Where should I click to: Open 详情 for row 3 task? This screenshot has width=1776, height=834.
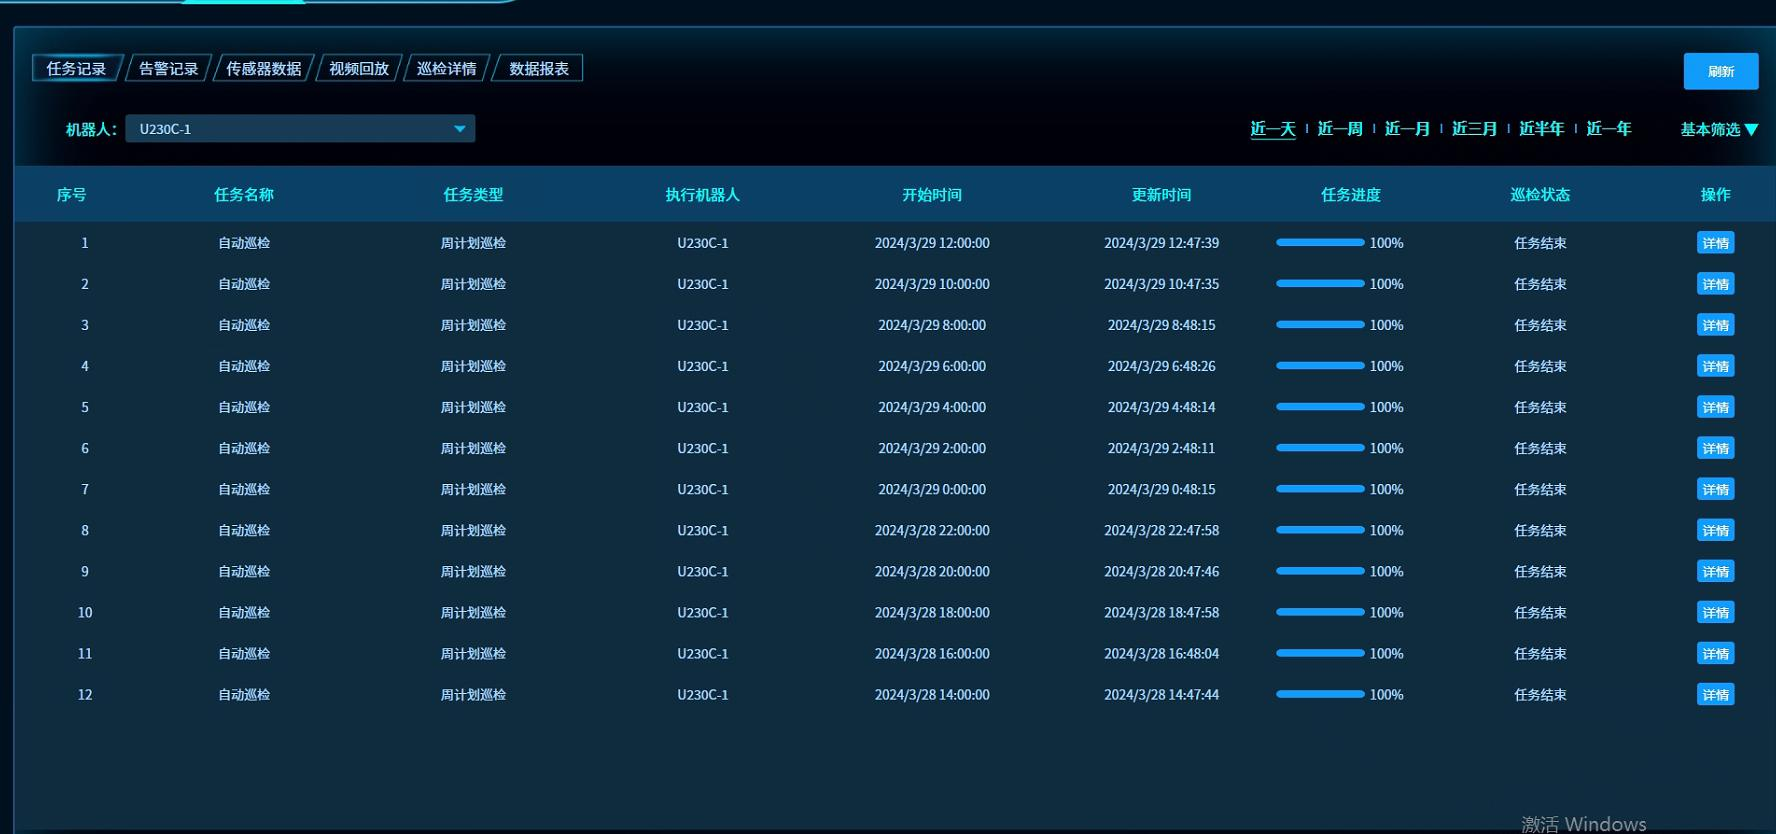pos(1715,325)
